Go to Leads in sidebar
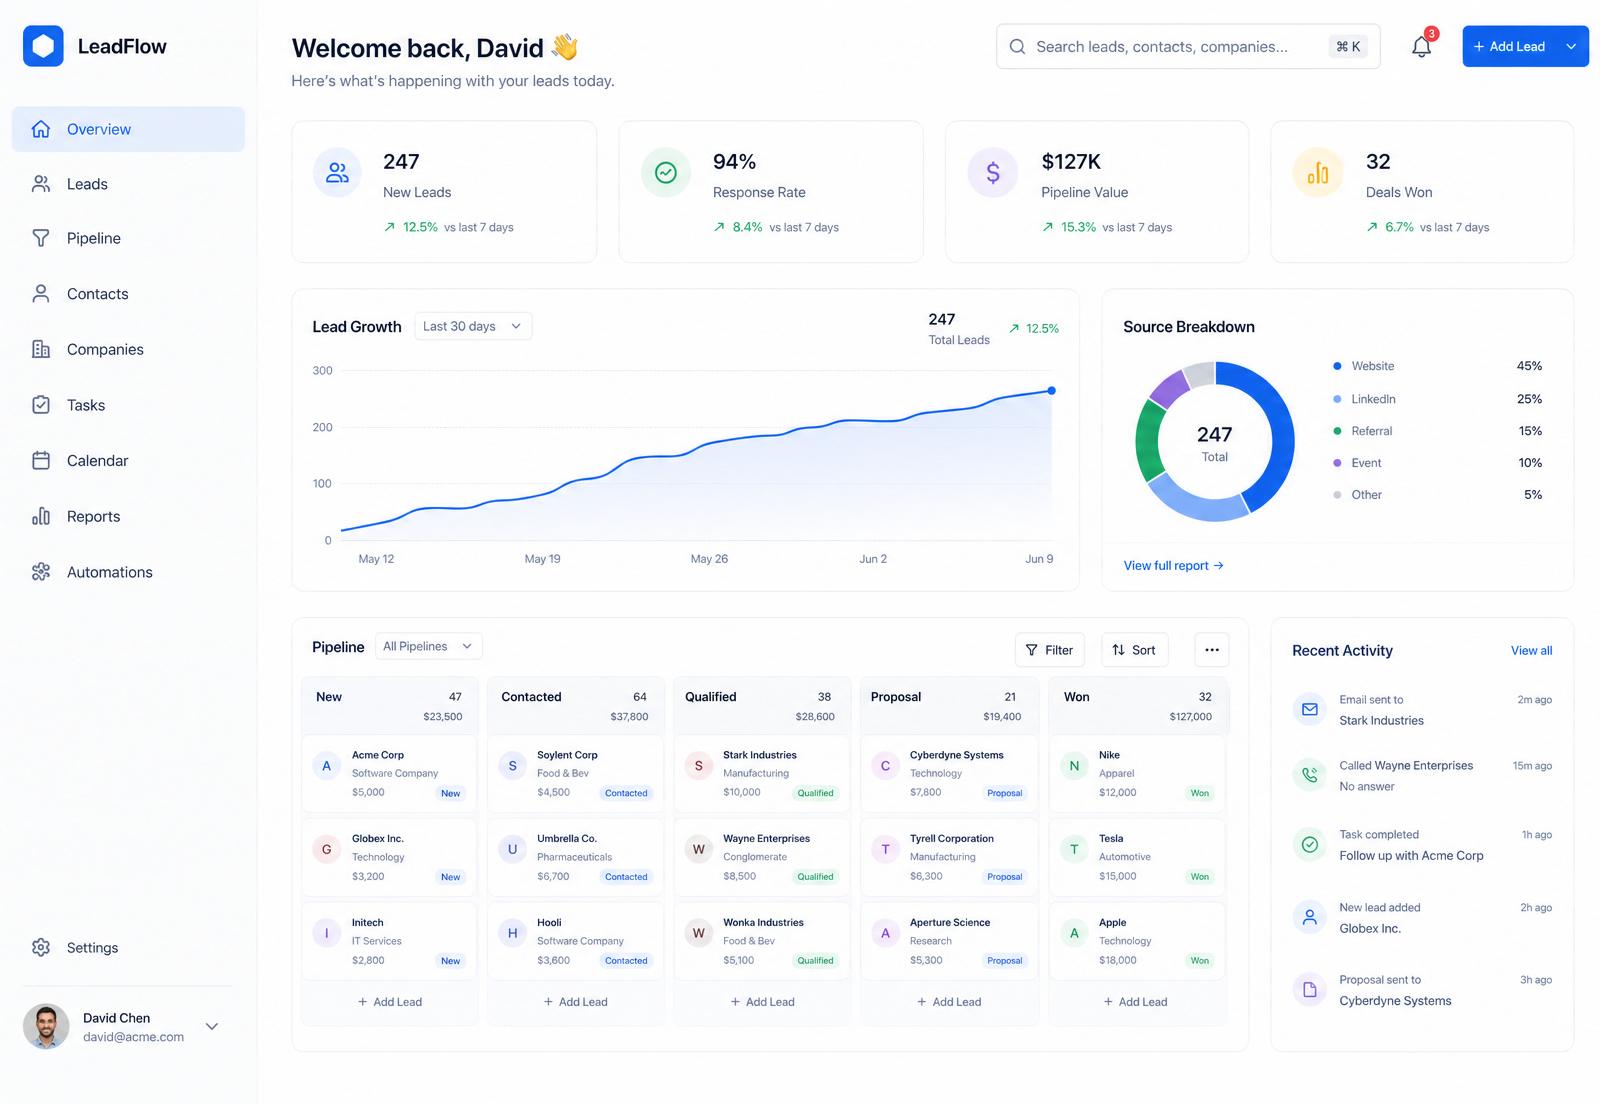This screenshot has height=1104, width=1600. coord(128,184)
